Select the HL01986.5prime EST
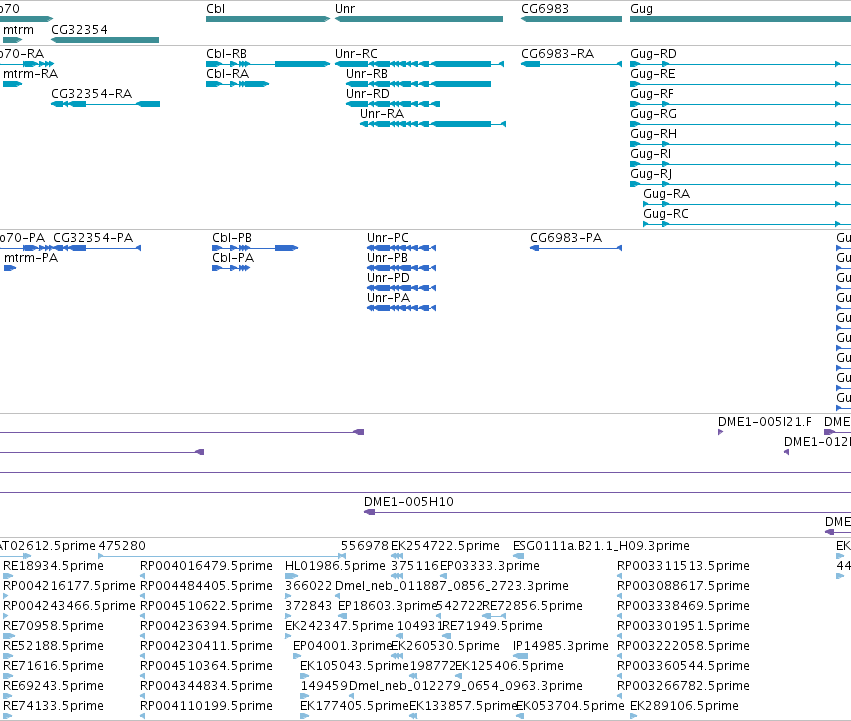 291,576
